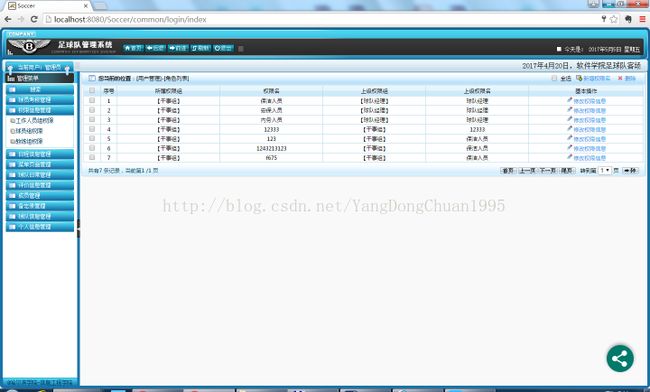Go to 首页 home in the header toolbar

point(133,48)
